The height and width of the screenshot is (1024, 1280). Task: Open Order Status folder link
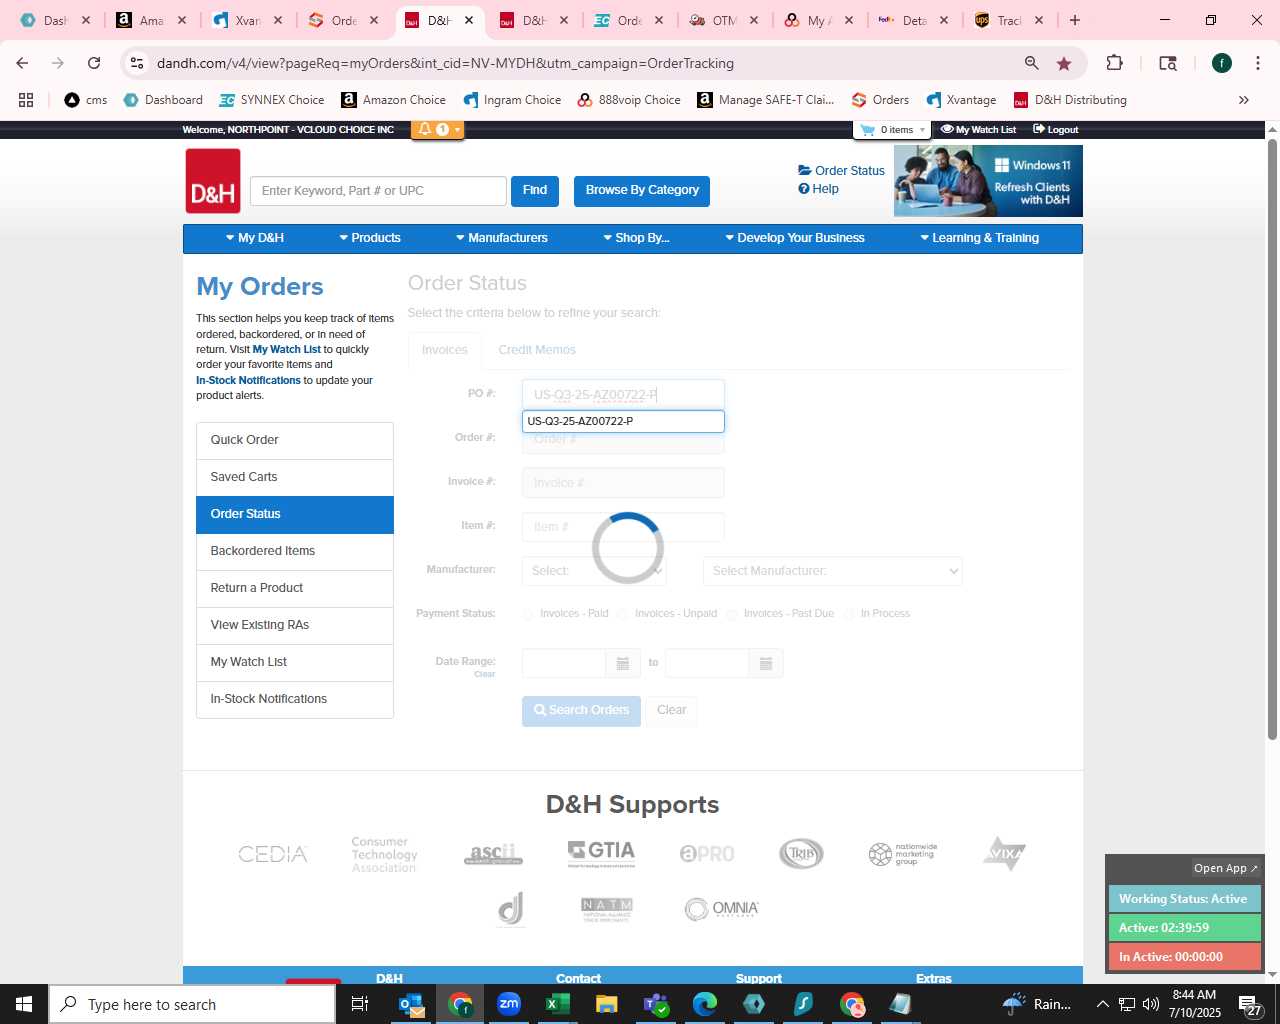841,171
